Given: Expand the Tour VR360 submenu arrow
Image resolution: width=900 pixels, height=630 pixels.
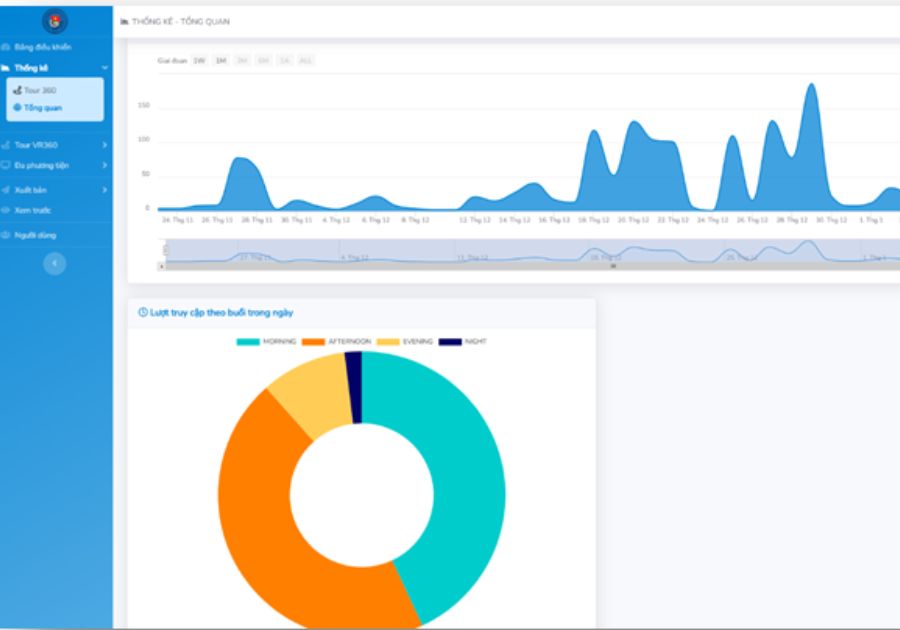Looking at the screenshot, I should click(105, 145).
